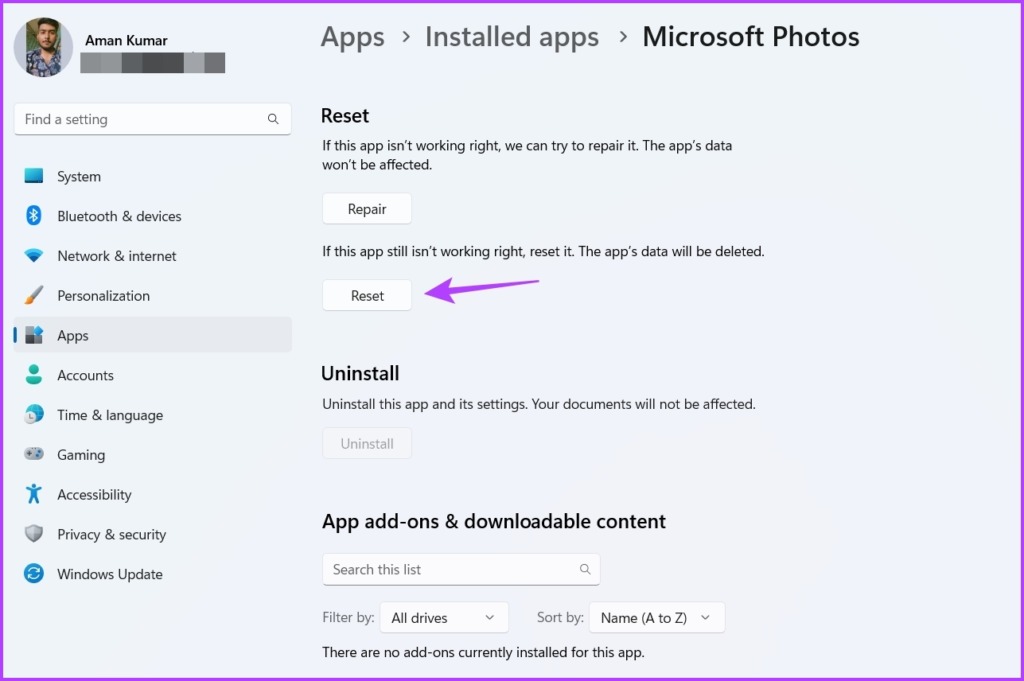Viewport: 1024px width, 681px height.
Task: Open Accounts settings
Action: coord(34,375)
